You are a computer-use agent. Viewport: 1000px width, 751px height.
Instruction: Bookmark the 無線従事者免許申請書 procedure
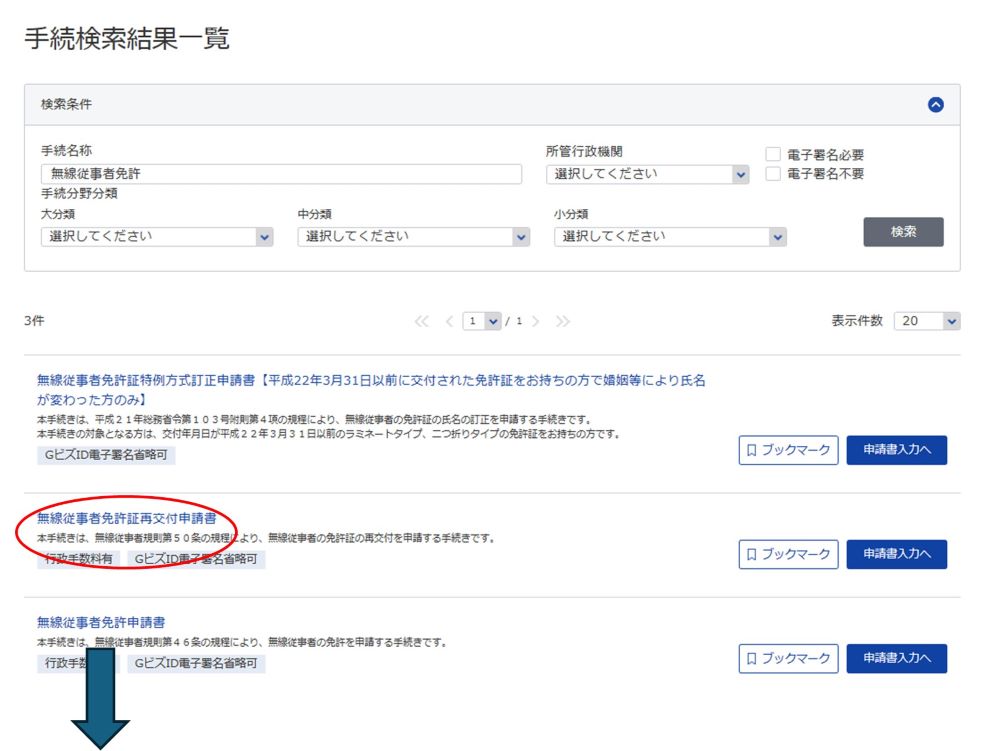coord(788,659)
